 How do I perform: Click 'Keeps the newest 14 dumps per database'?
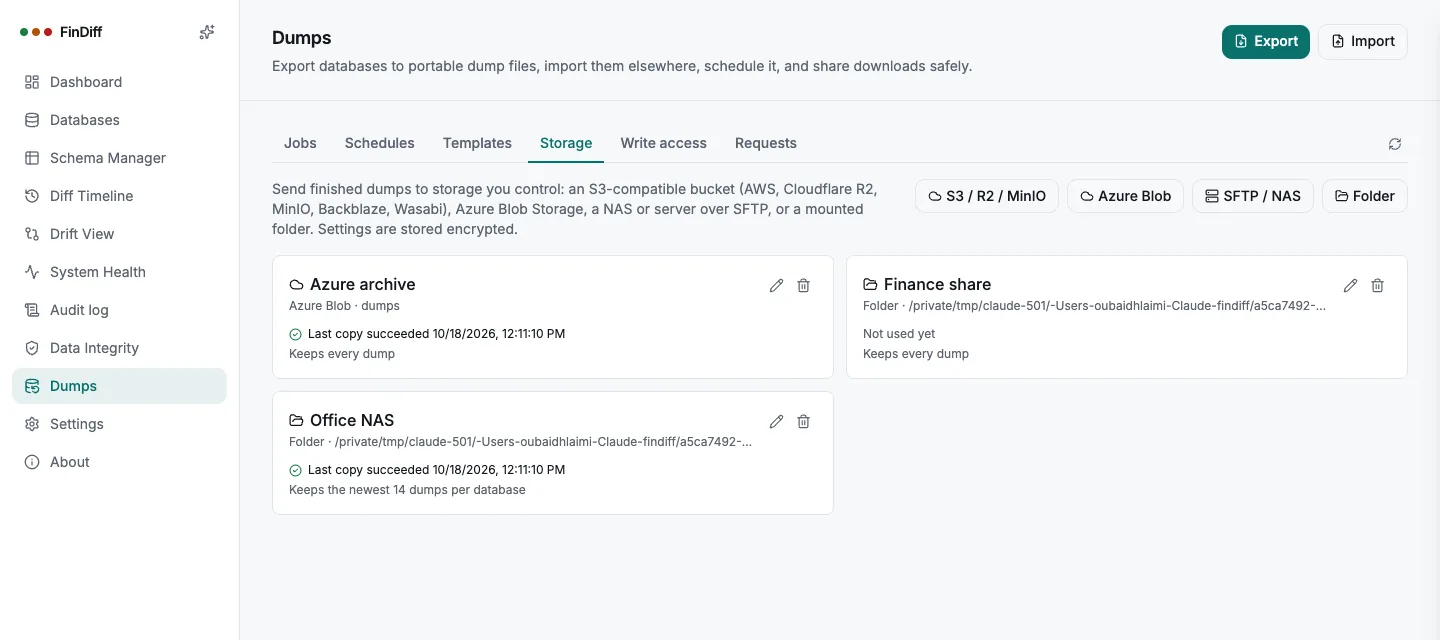(x=407, y=490)
